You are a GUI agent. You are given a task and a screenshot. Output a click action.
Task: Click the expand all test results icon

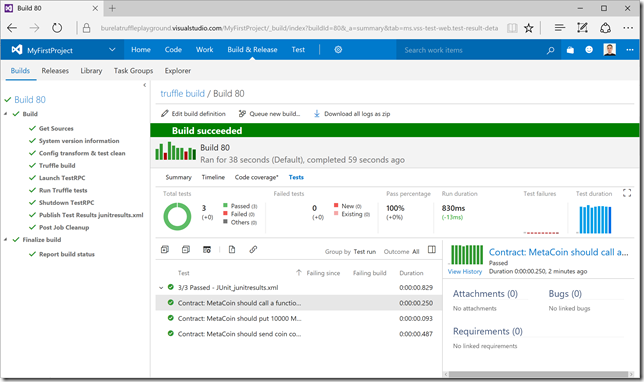(x=165, y=249)
